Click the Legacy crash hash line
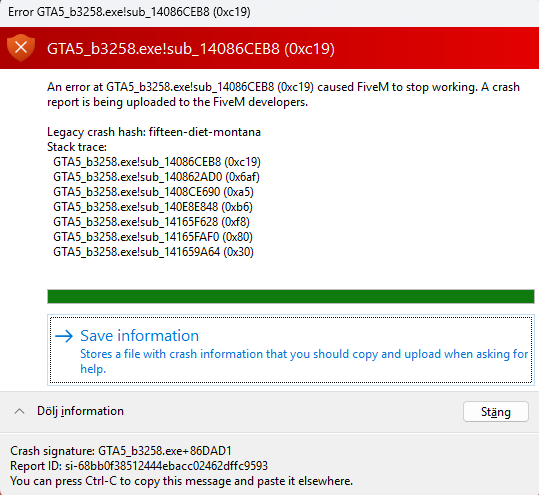The height and width of the screenshot is (495, 539). [154, 132]
